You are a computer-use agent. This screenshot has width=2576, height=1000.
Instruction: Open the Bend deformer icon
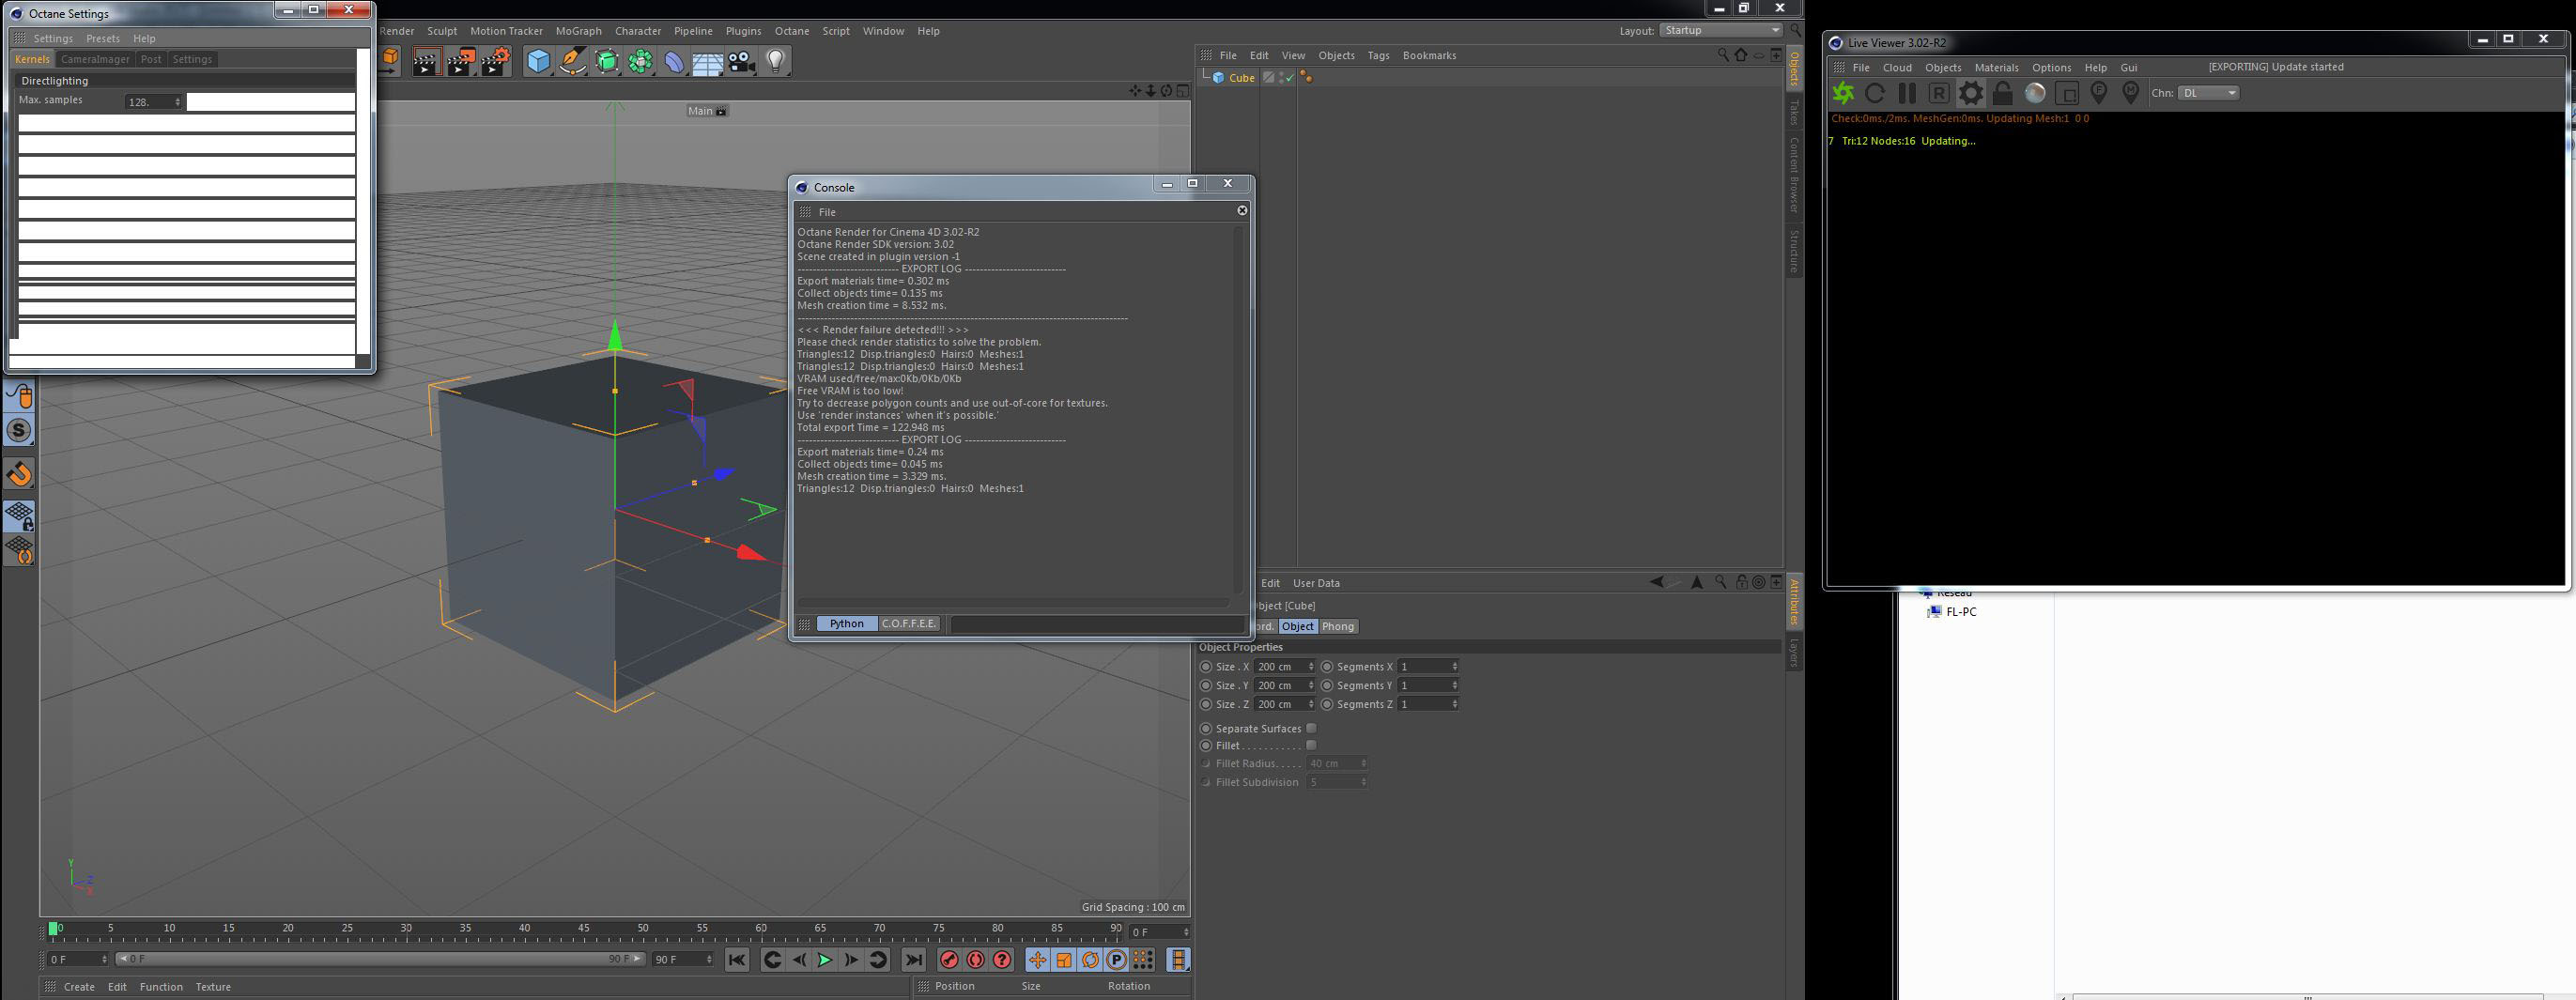674,62
